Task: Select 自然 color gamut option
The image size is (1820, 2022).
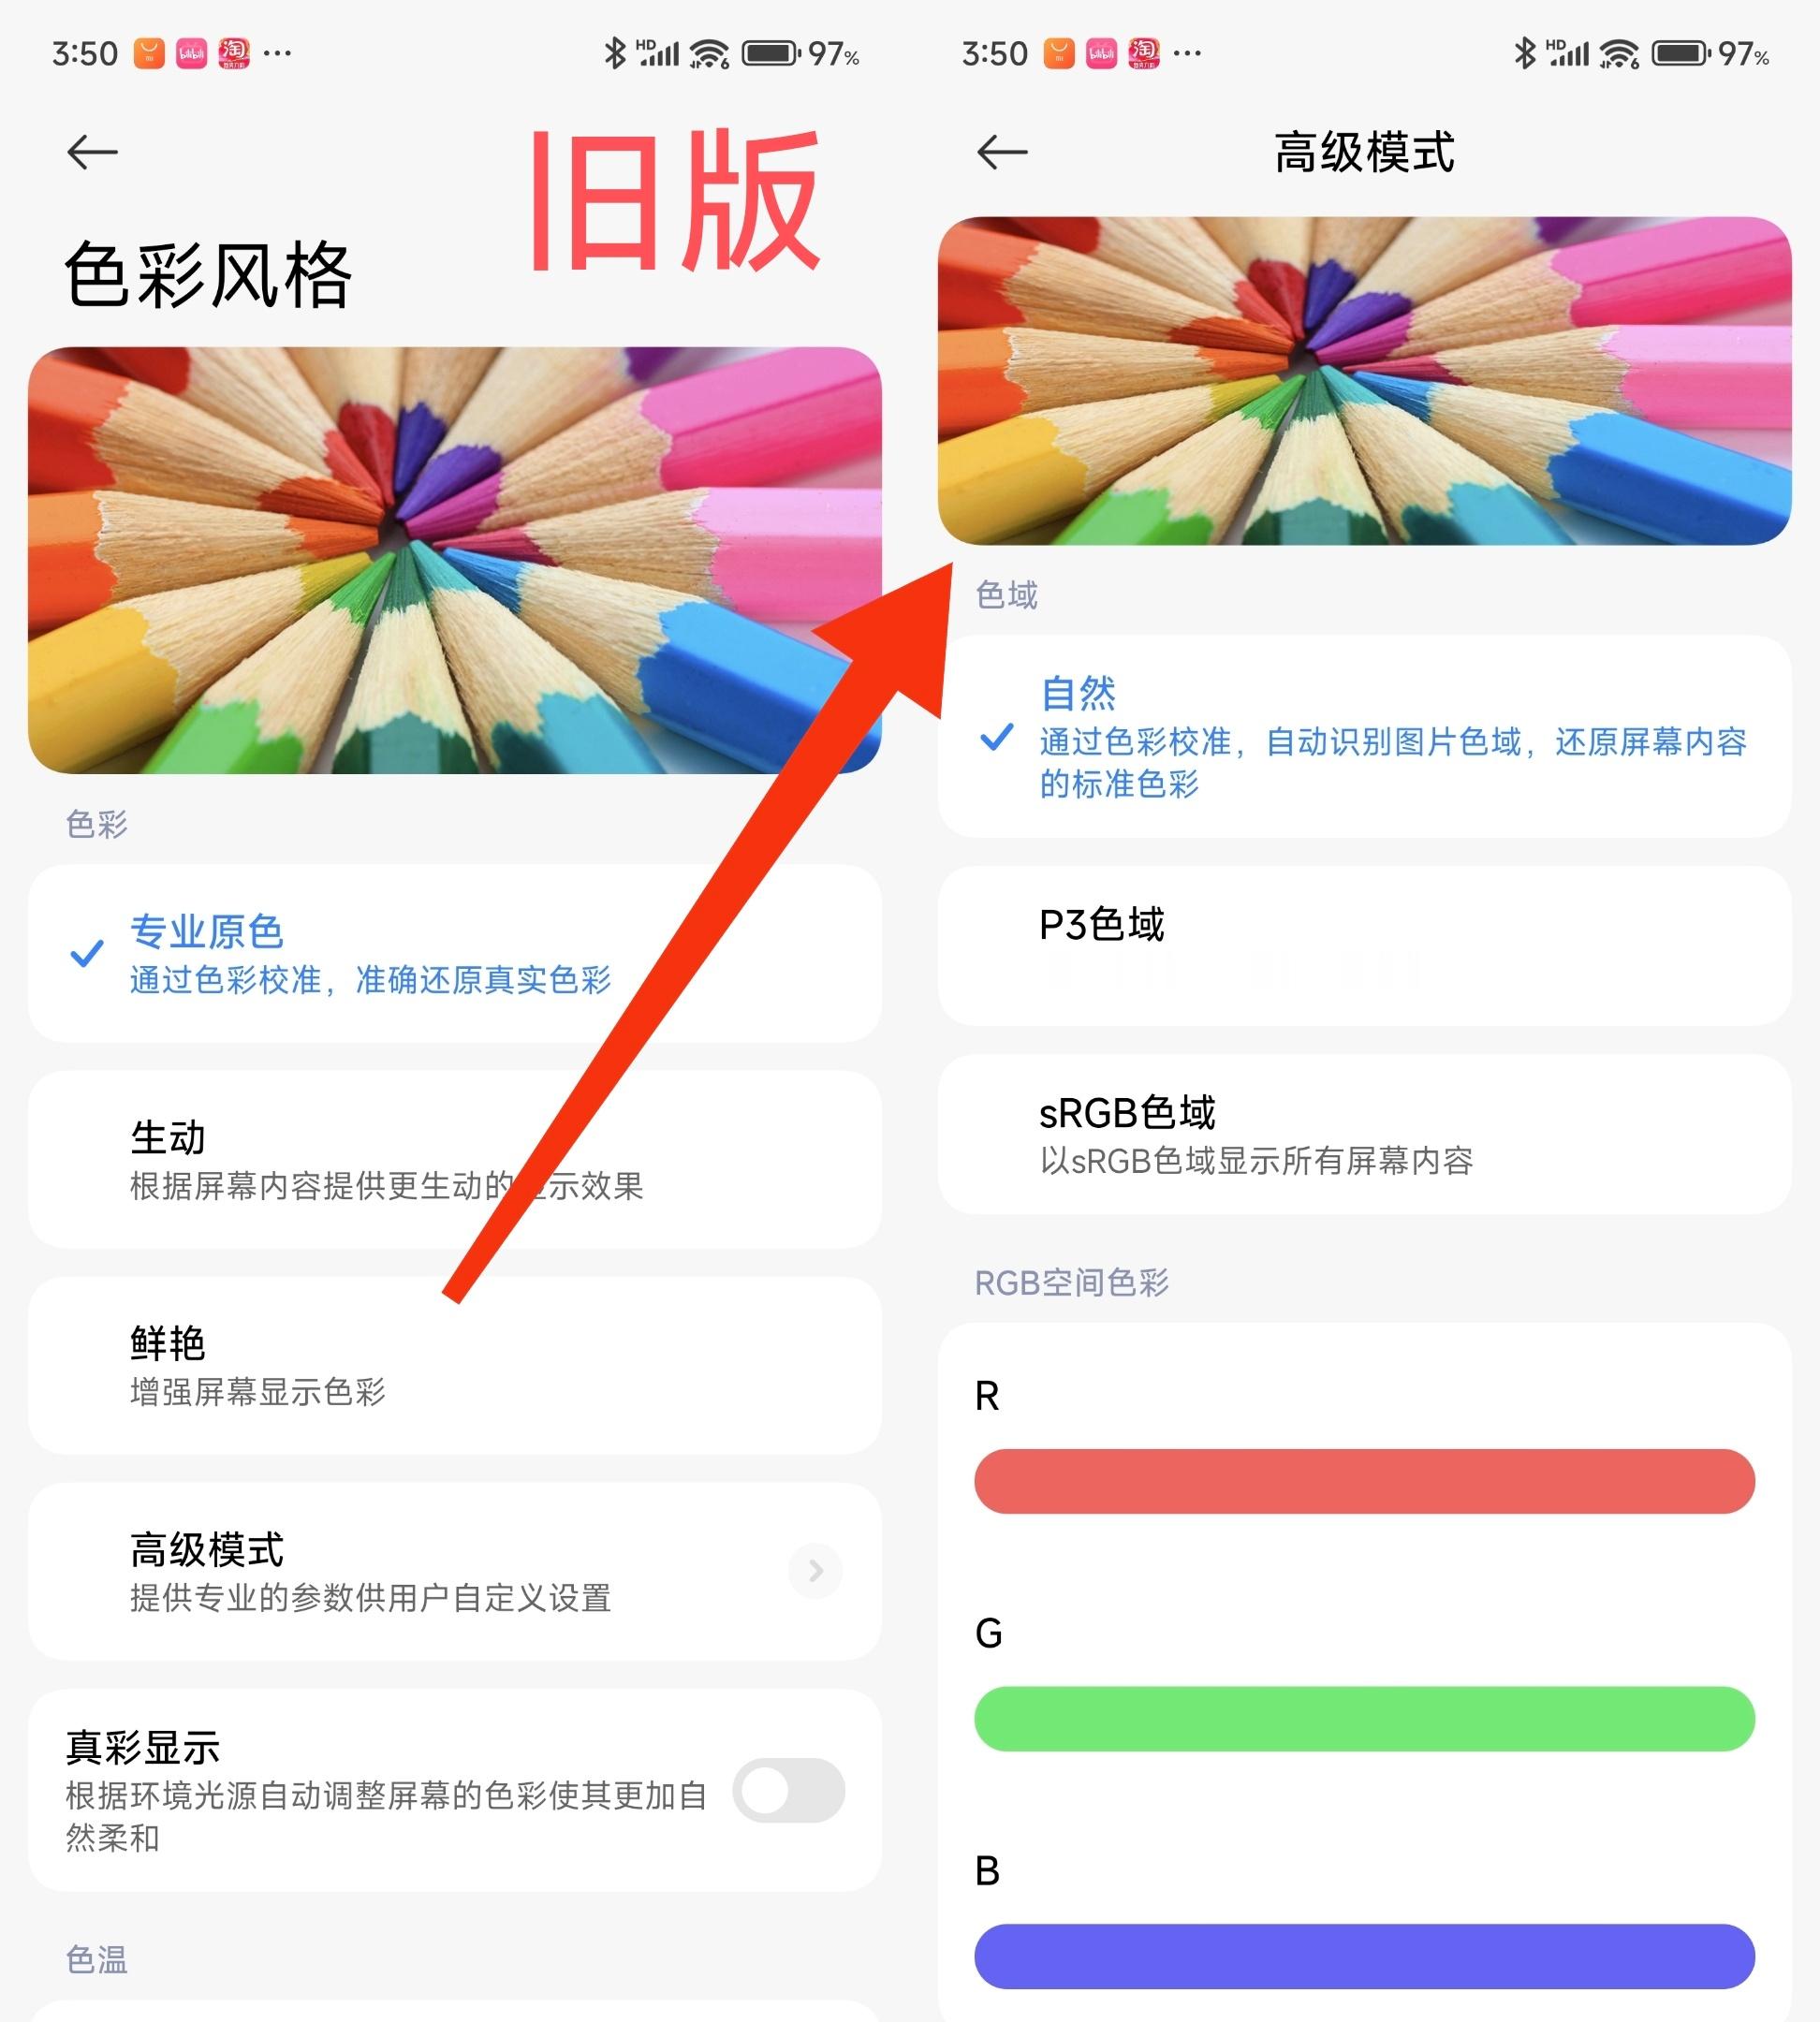Action: click(x=1367, y=731)
